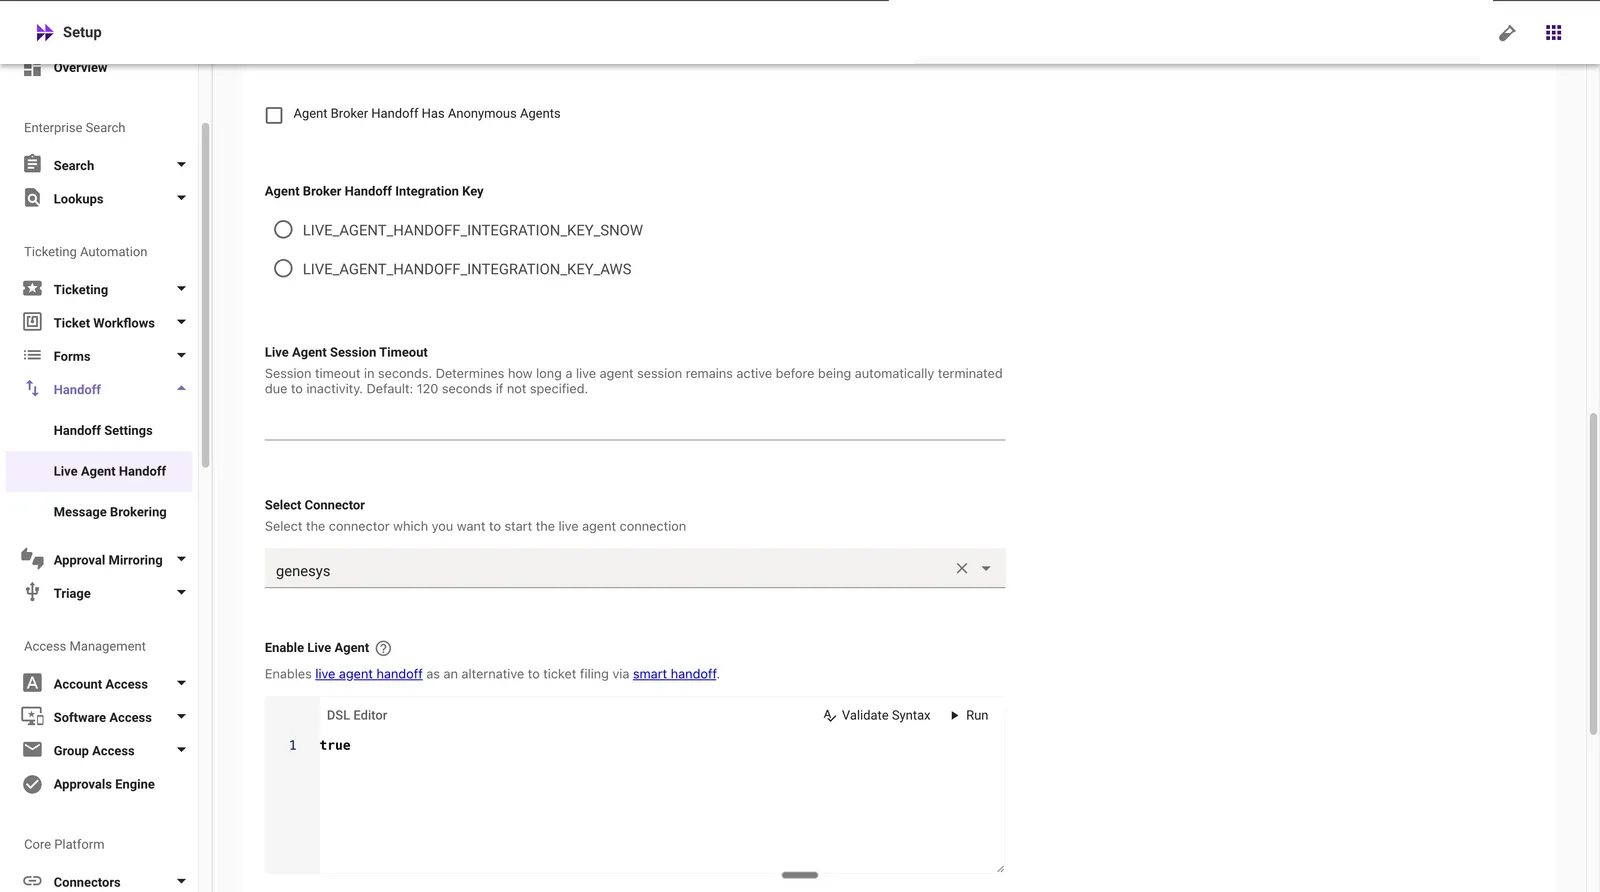The width and height of the screenshot is (1600, 892).
Task: Click the page vertical scrollbar
Action: [1593, 572]
